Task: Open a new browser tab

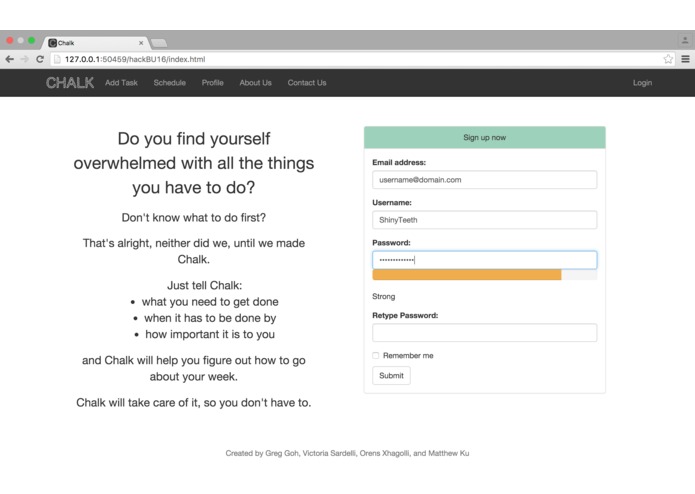Action: tap(159, 43)
